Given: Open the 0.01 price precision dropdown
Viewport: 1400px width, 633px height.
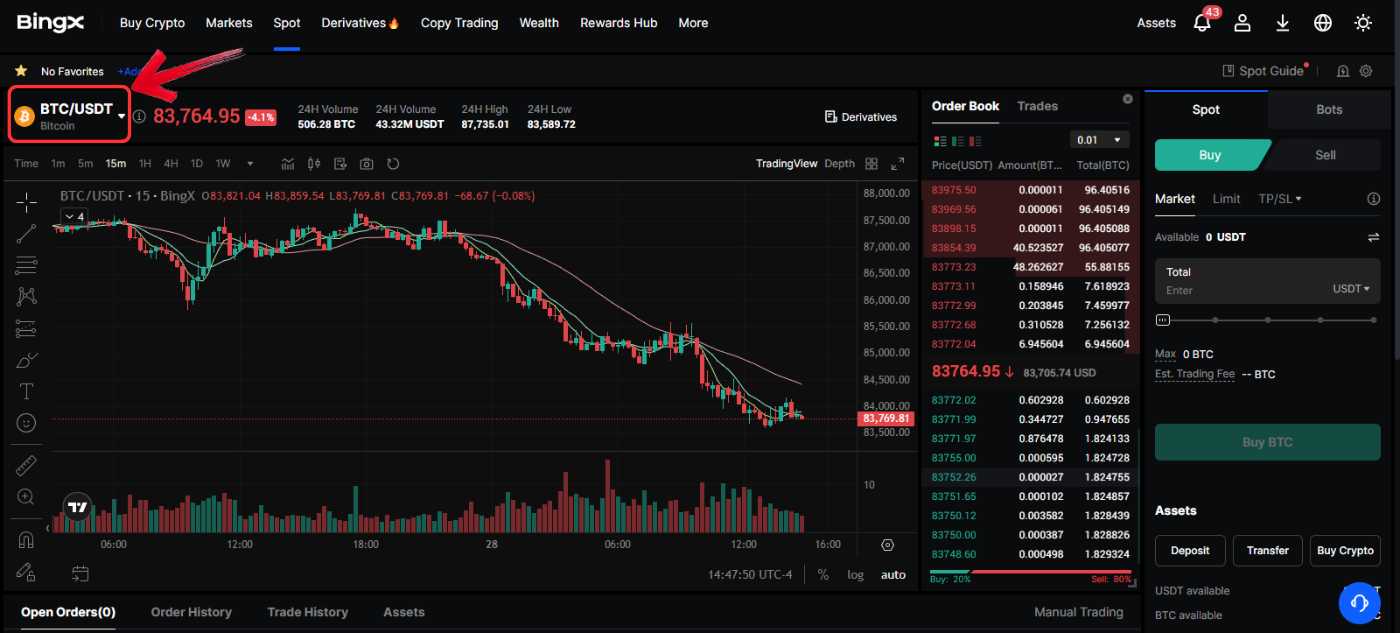Looking at the screenshot, I should [1099, 140].
